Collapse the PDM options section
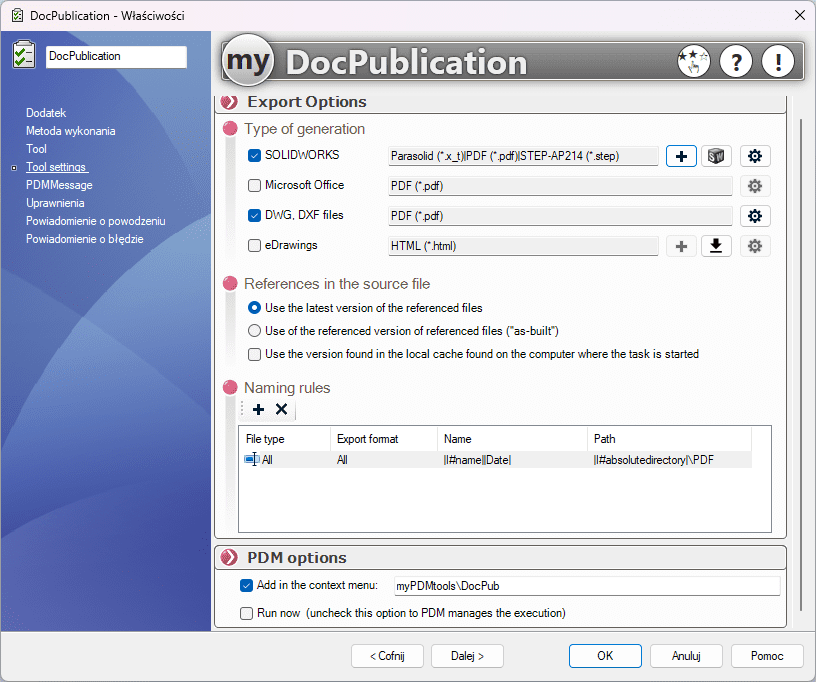816x682 pixels. tap(228, 558)
